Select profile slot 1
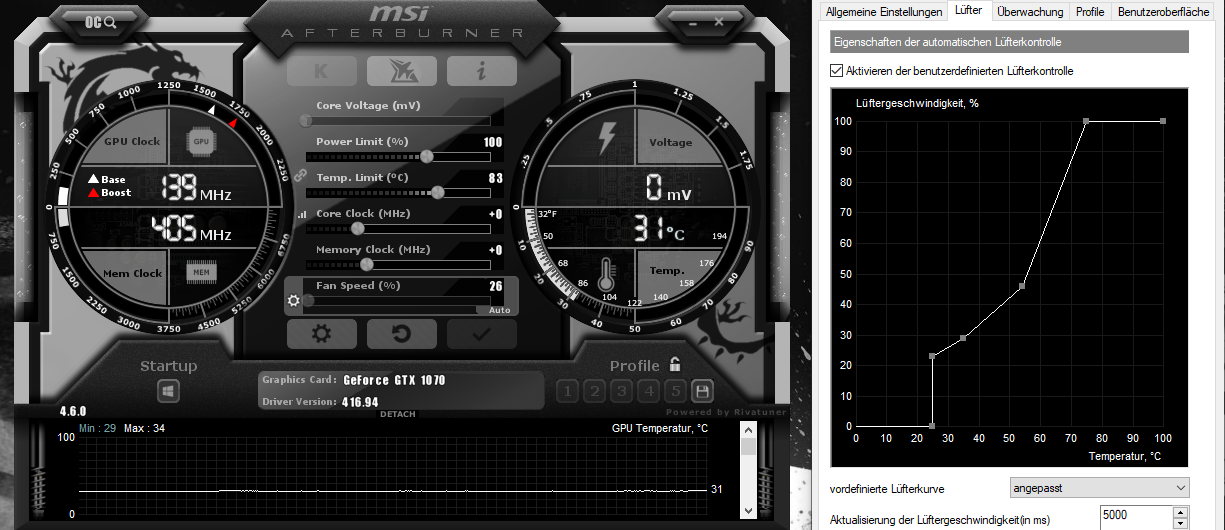The height and width of the screenshot is (530, 1225). tap(567, 391)
